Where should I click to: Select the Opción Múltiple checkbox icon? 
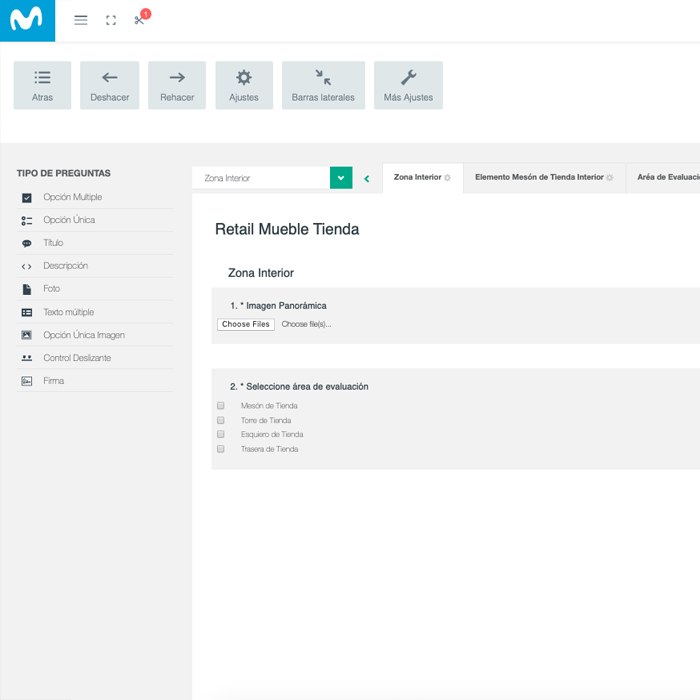[27, 198]
